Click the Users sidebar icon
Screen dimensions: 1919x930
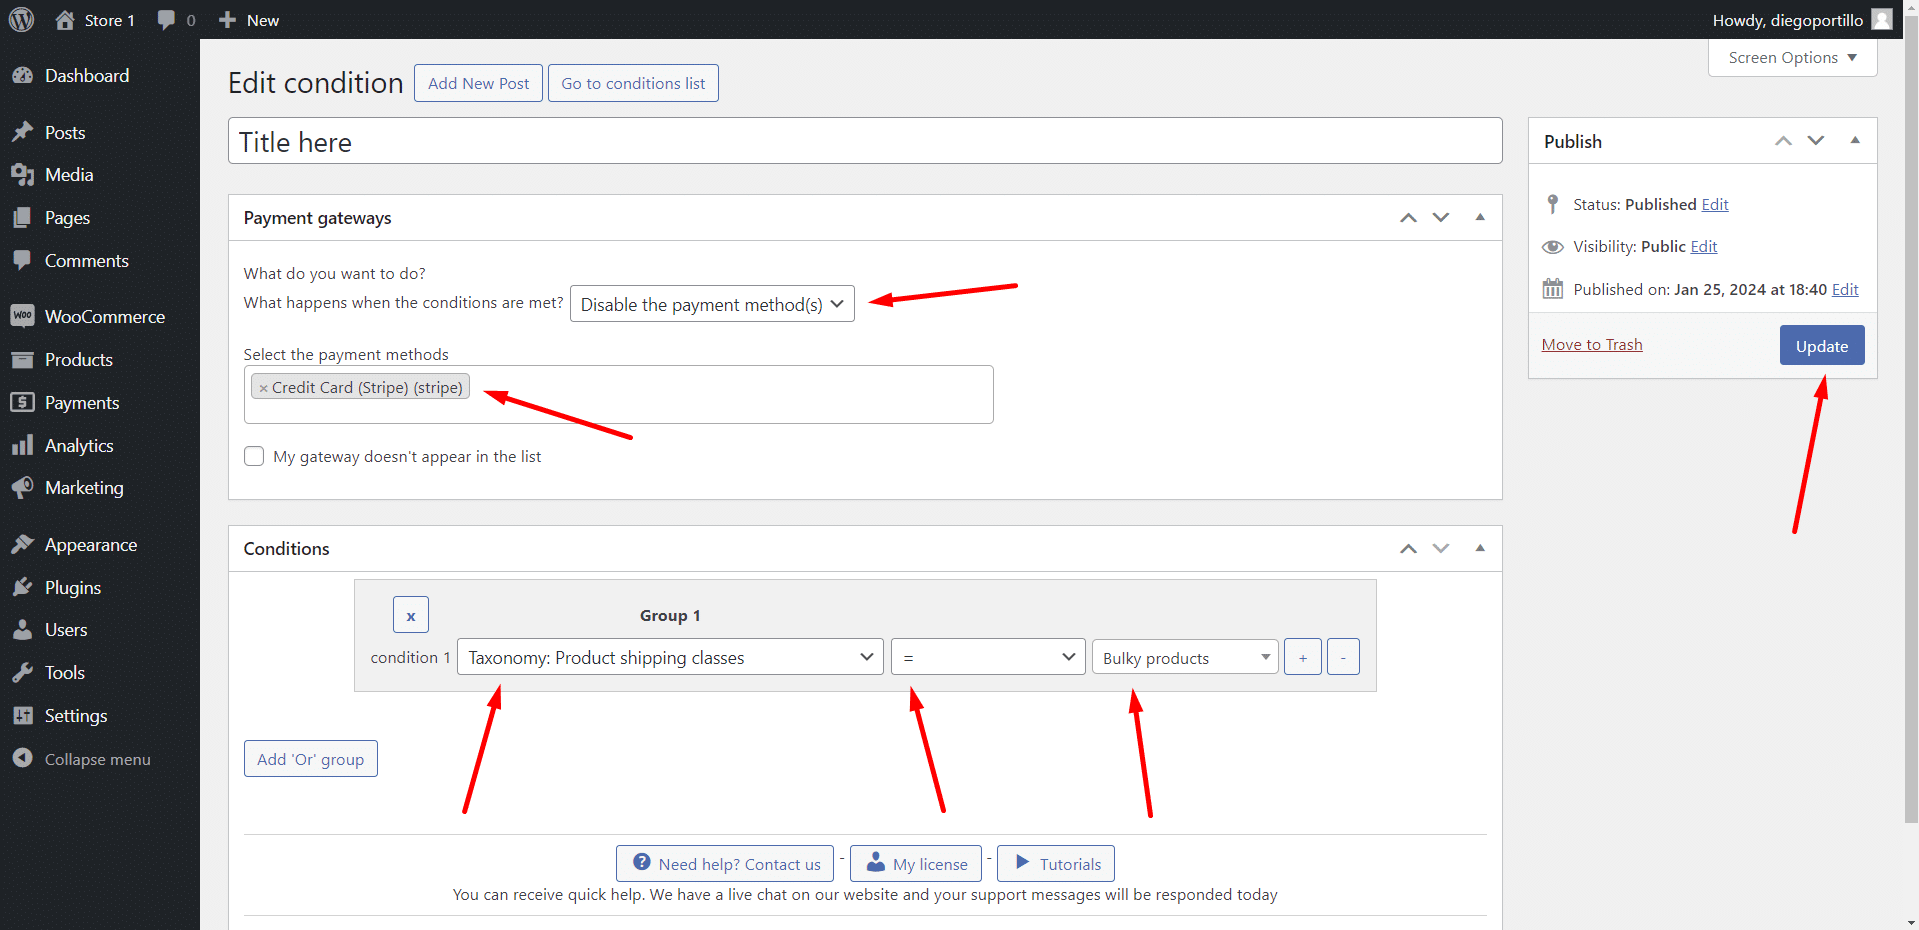pos(24,629)
